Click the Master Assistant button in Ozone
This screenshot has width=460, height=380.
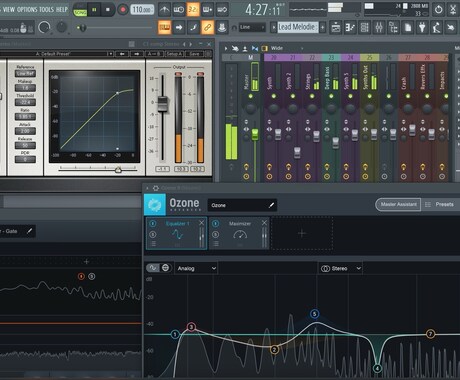point(398,204)
